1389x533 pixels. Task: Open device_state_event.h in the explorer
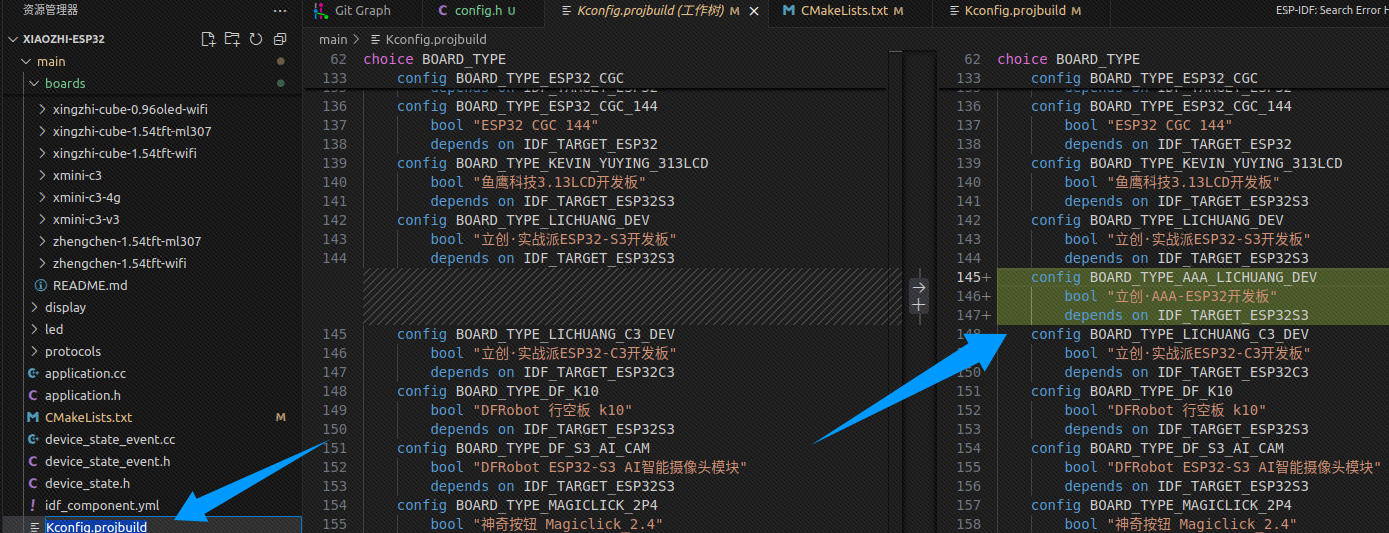[x=107, y=461]
